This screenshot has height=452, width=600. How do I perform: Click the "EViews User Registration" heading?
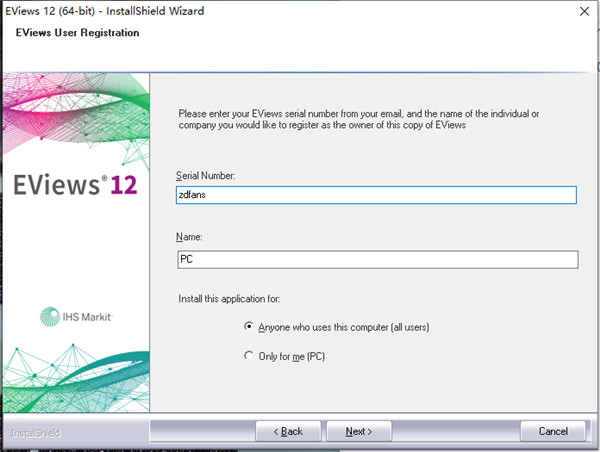[x=78, y=33]
